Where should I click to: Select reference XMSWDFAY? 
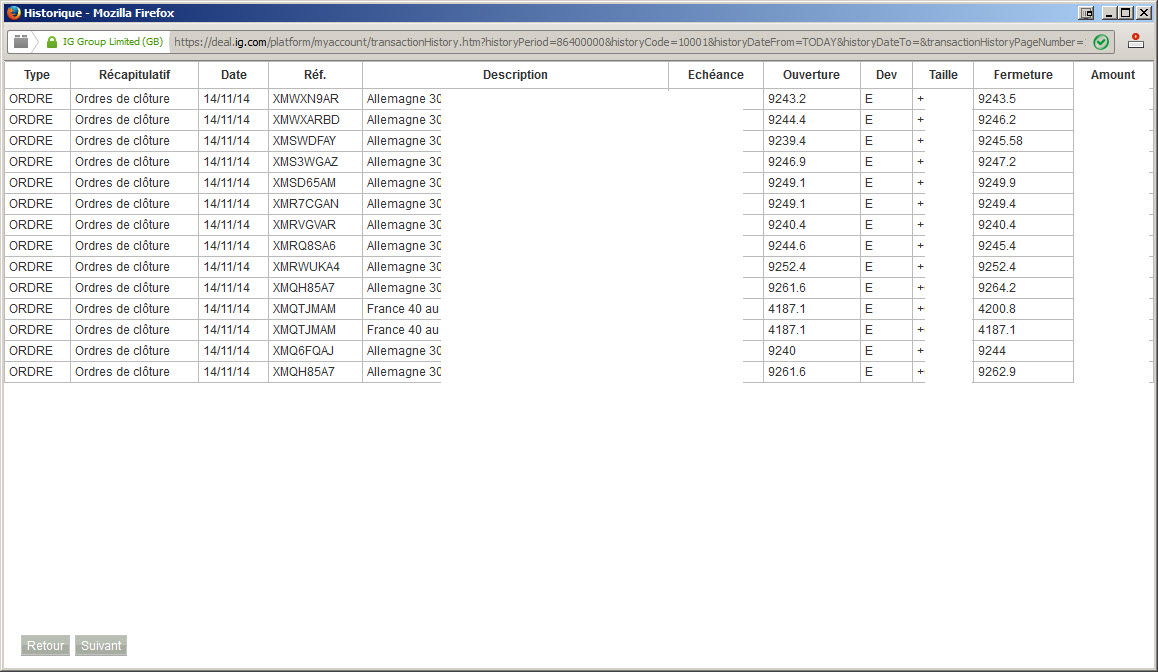[x=304, y=140]
